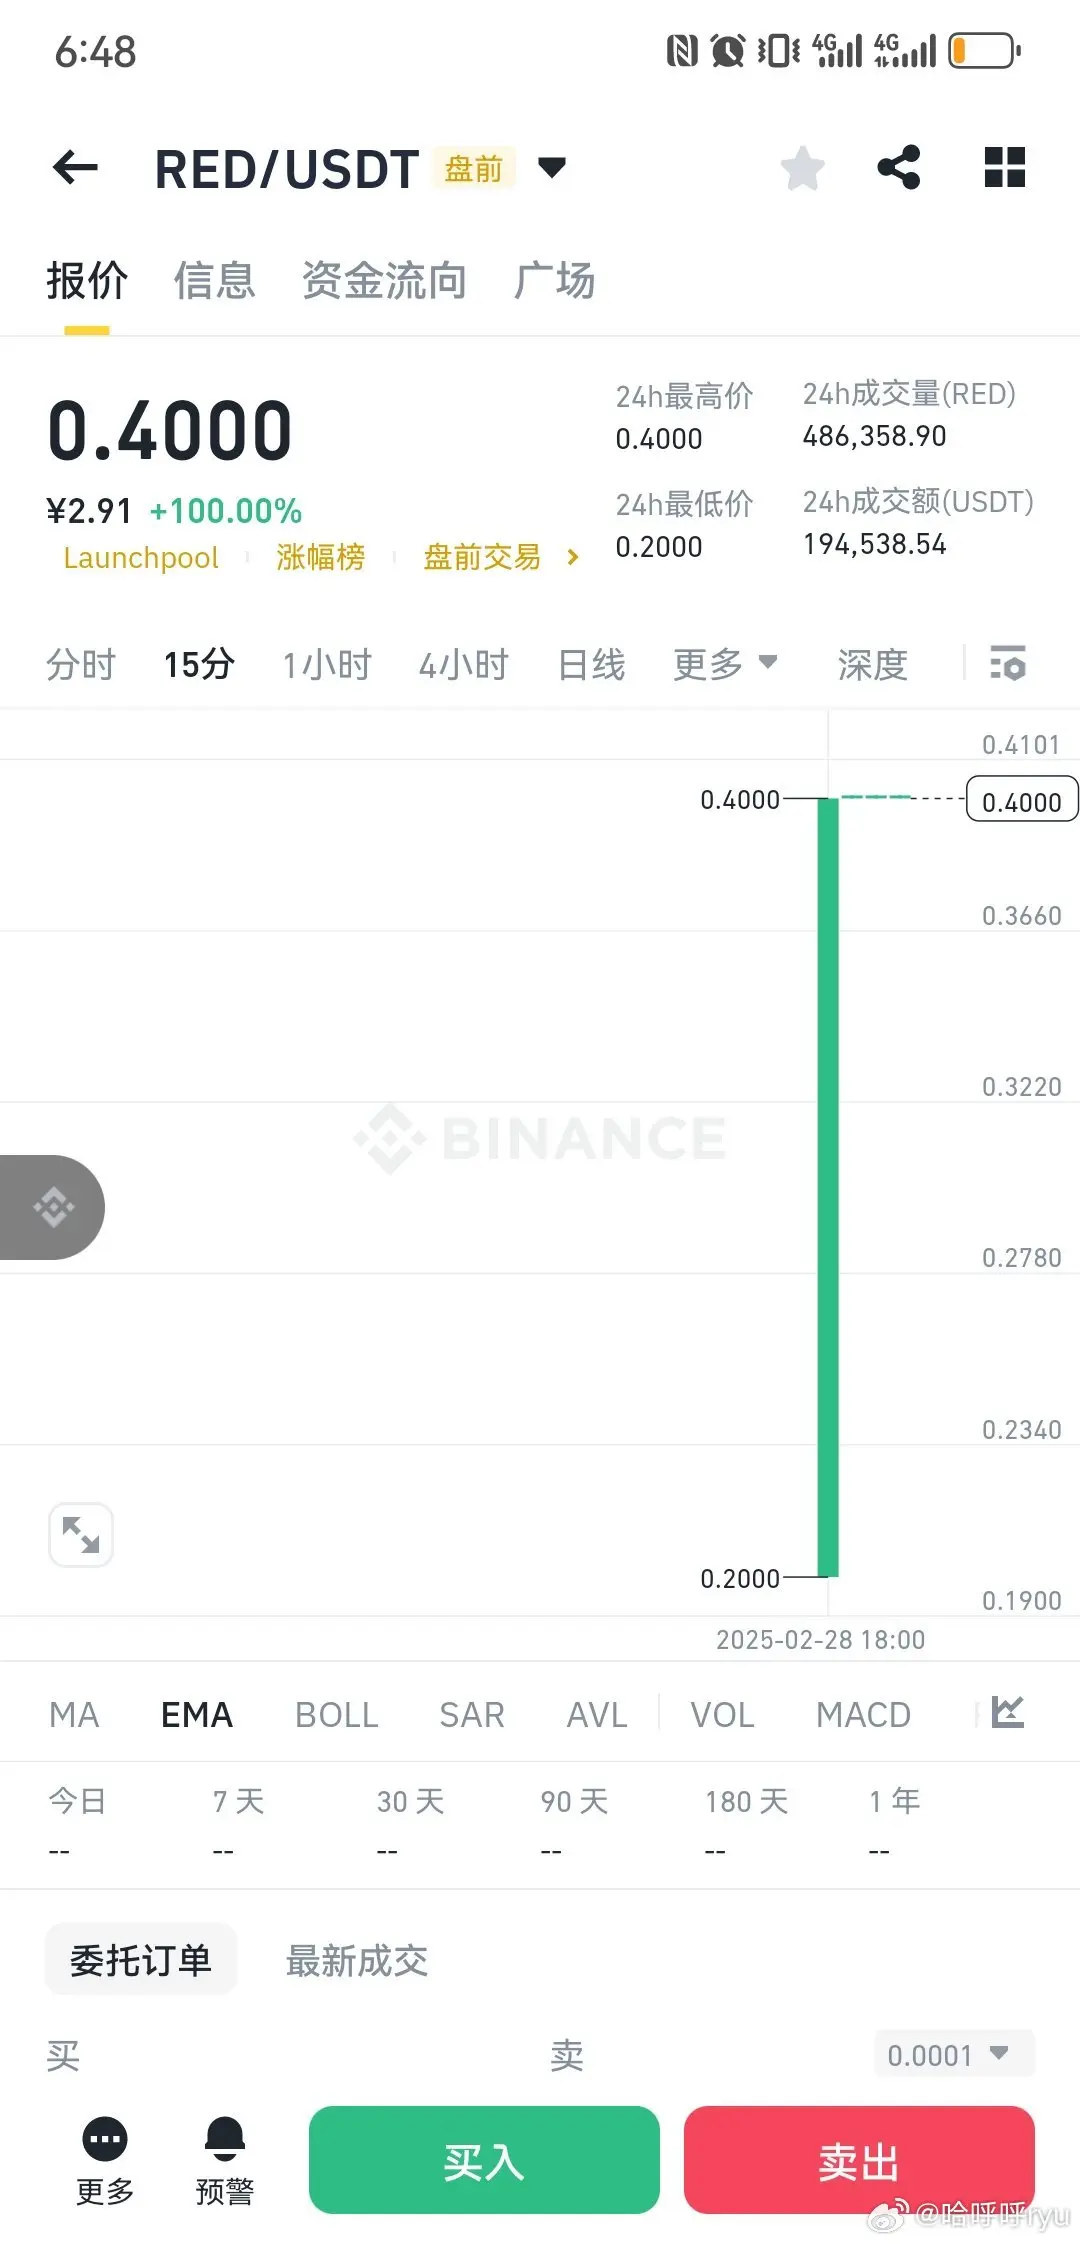Tap the back arrow icon
1080x2244 pixels.
click(x=75, y=168)
